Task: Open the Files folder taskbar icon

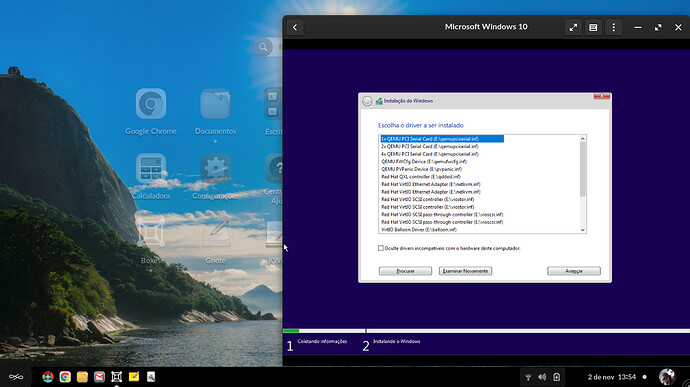Action: 82,377
